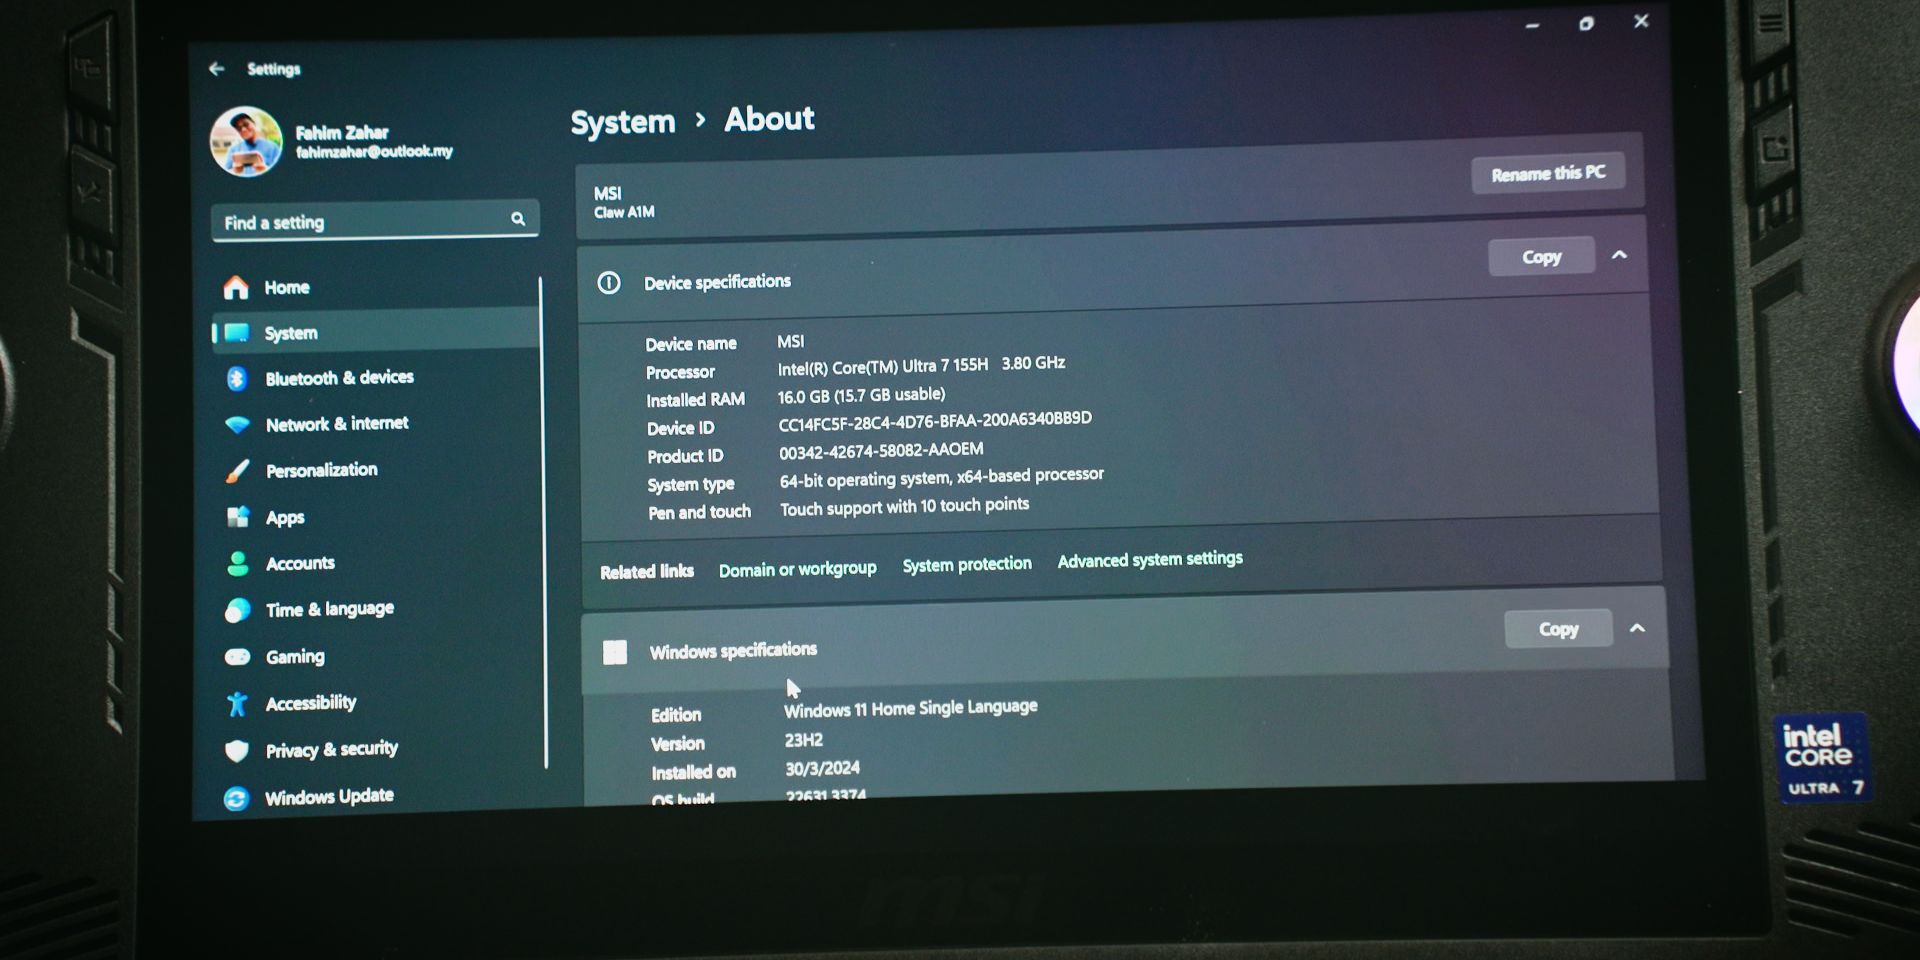The width and height of the screenshot is (1920, 960).
Task: Copy the Device specifications
Action: [x=1541, y=257]
